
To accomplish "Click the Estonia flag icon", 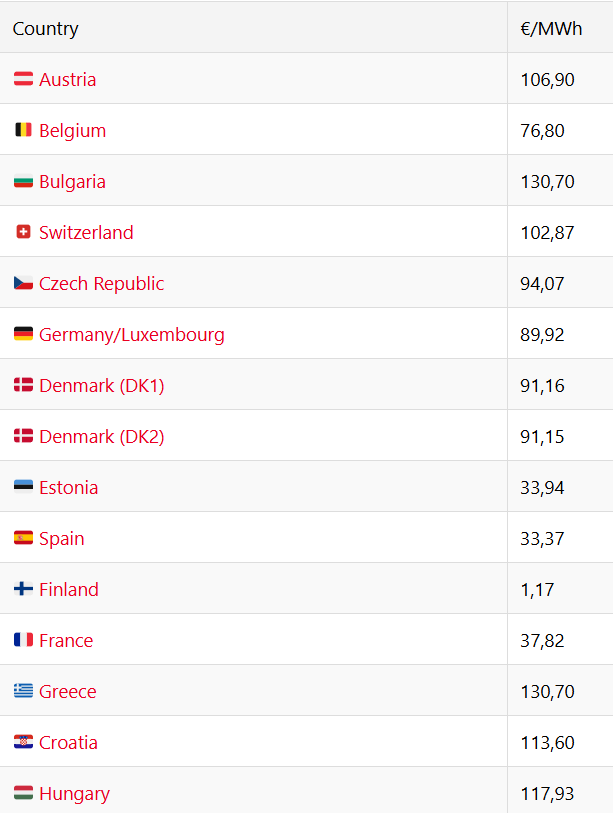I will click(23, 487).
